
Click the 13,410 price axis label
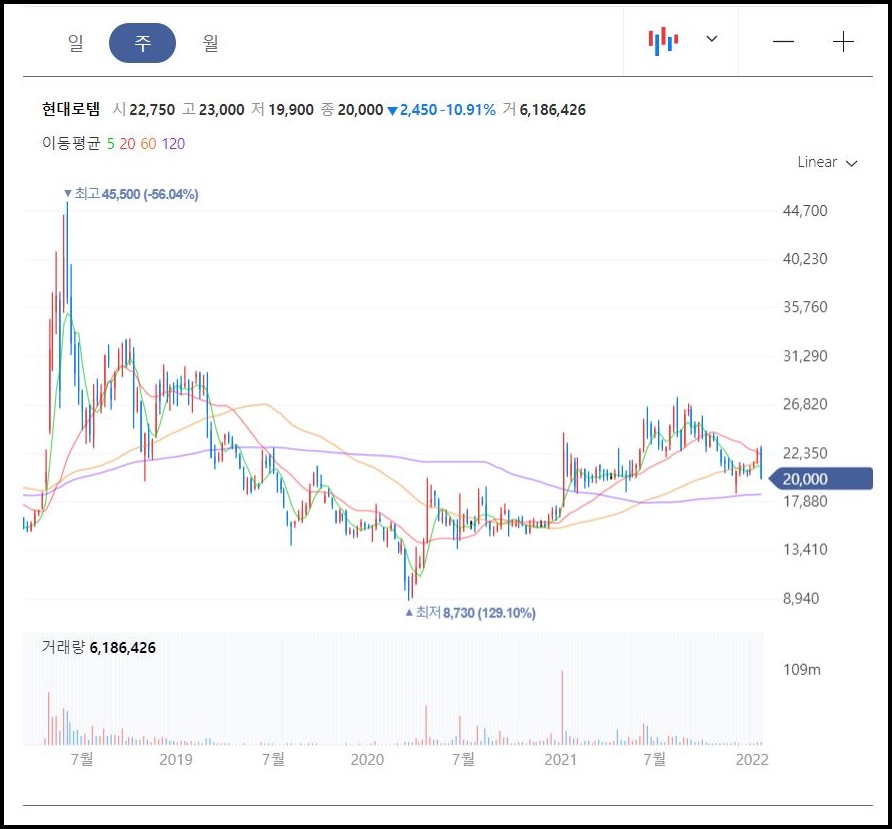click(x=805, y=549)
